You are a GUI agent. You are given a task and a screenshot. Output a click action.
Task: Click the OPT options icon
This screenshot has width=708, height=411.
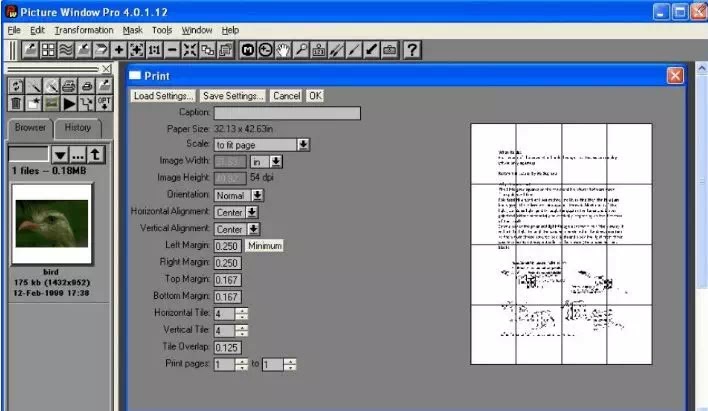pos(104,103)
